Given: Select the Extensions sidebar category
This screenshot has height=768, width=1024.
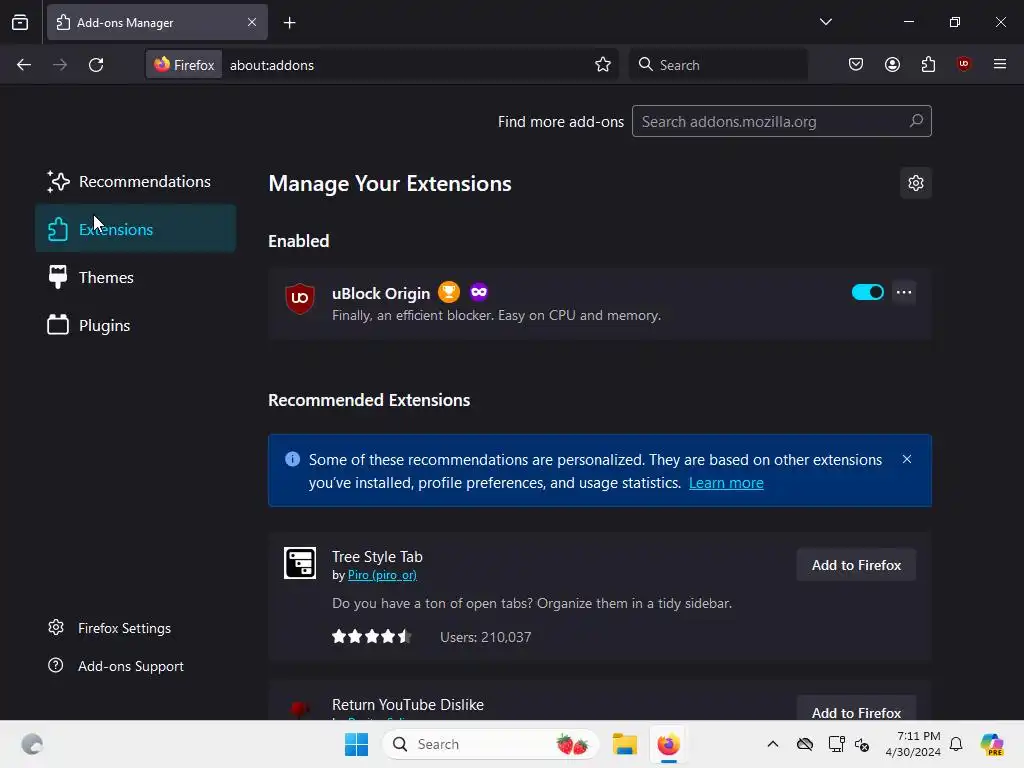Looking at the screenshot, I should (135, 229).
